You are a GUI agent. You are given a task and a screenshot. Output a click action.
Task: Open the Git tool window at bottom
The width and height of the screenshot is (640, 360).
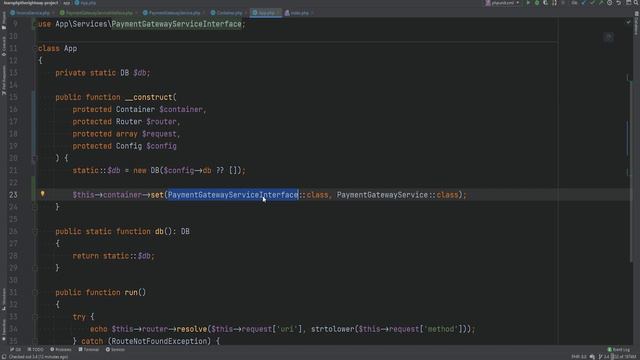[16, 350]
